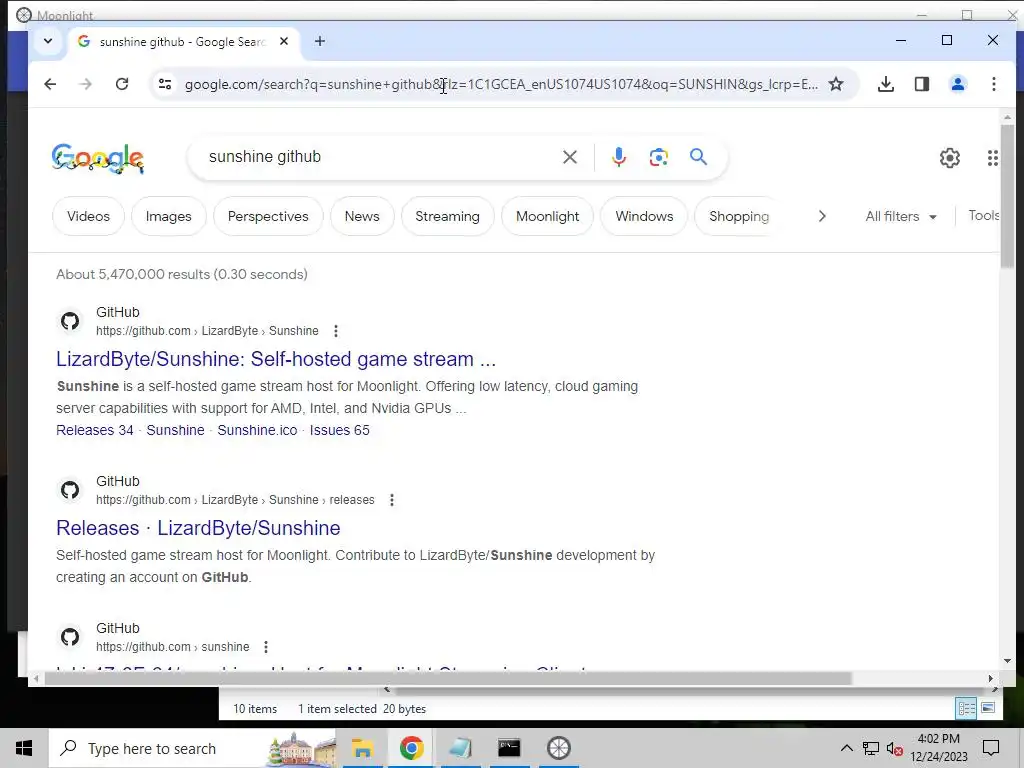Switch to Moonlight via taskbar icon
The height and width of the screenshot is (768, 1024).
[x=558, y=748]
